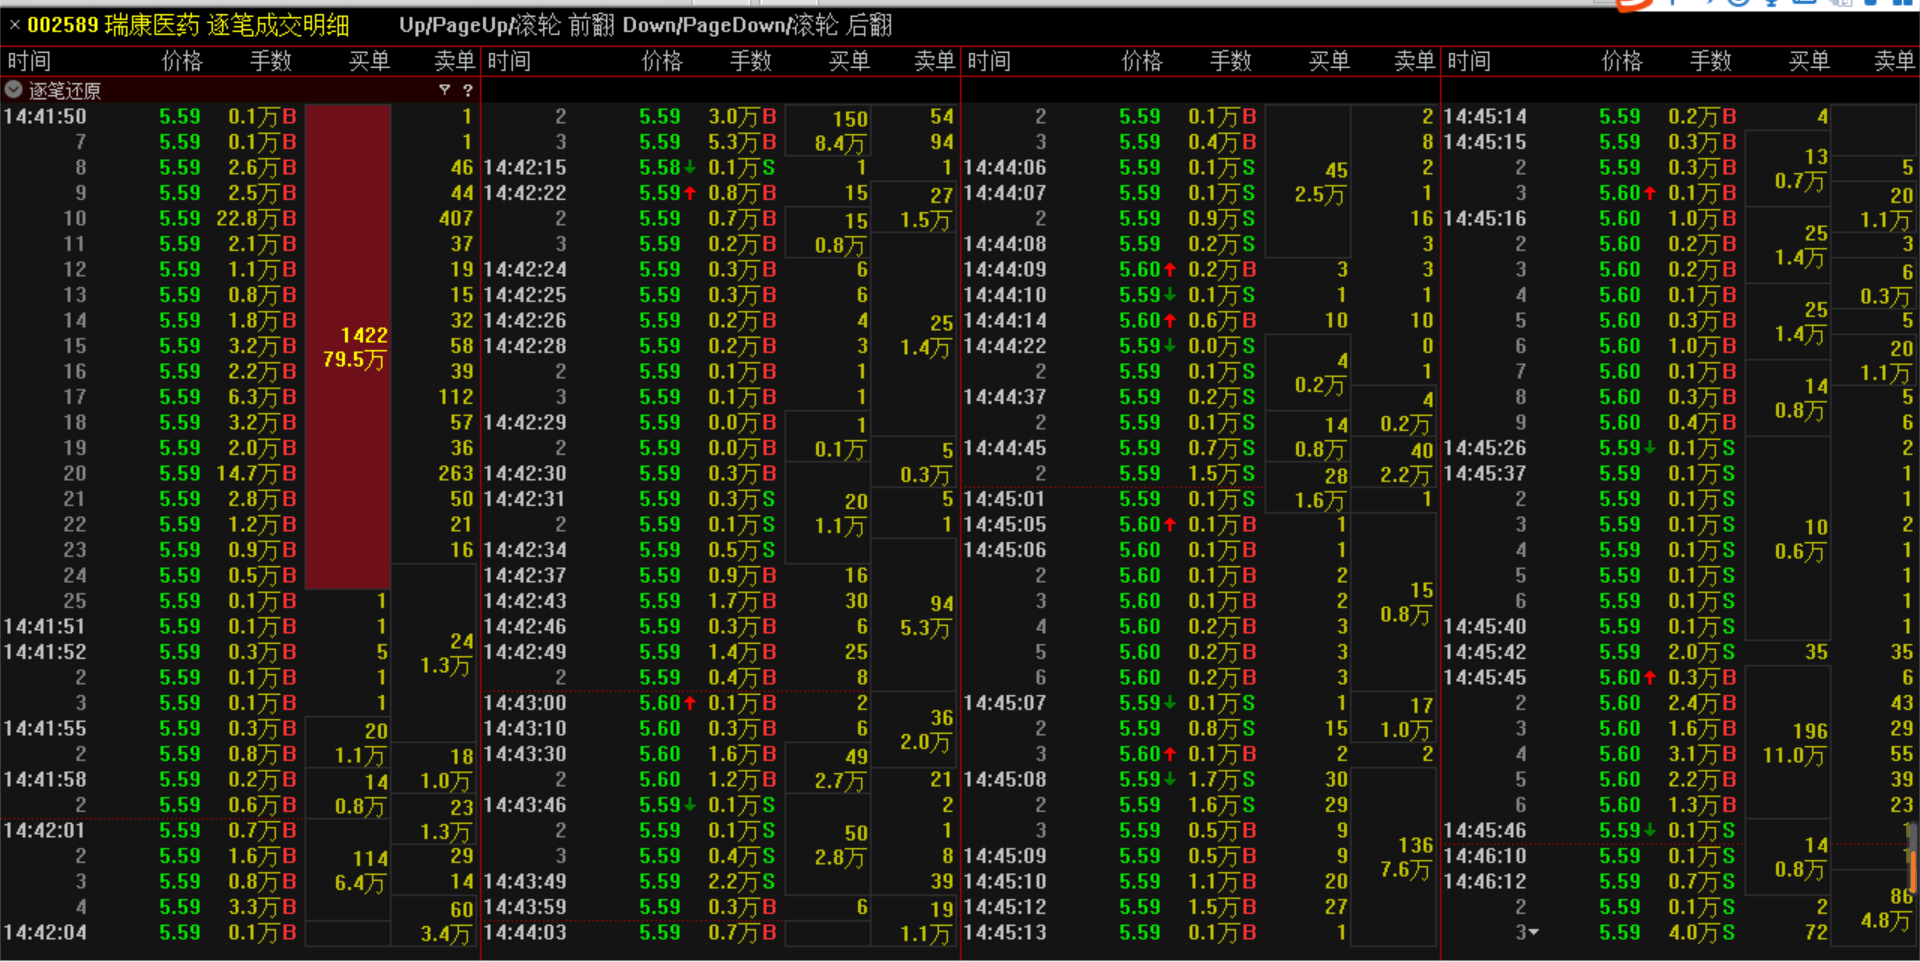Open the funnel filter icon
Viewport: 1920px width, 962px height.
tap(445, 90)
